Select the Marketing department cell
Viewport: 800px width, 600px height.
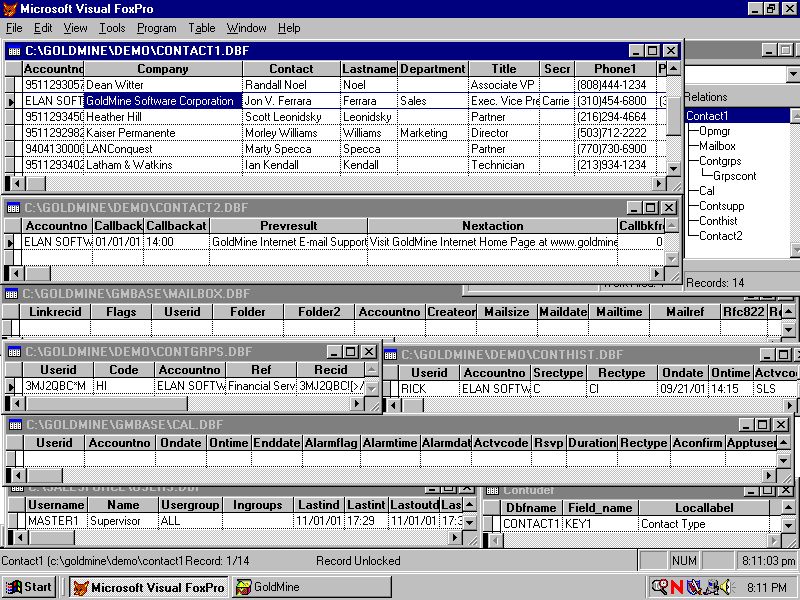tap(433, 133)
